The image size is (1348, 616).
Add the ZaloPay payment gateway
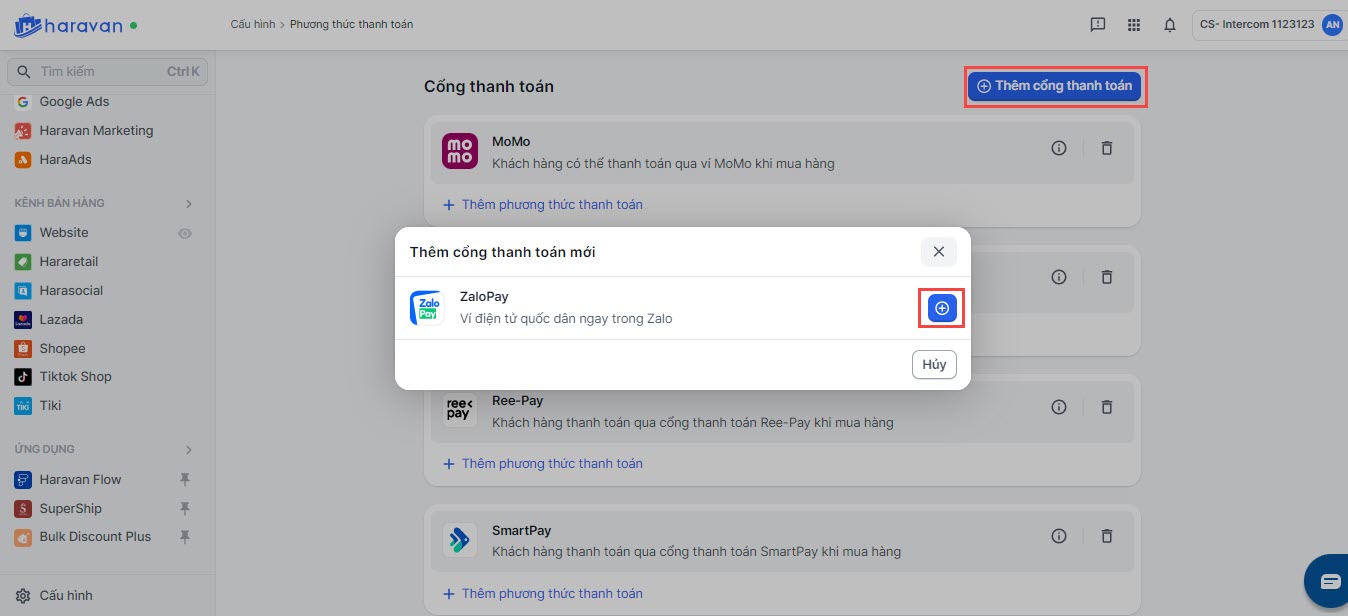click(942, 308)
